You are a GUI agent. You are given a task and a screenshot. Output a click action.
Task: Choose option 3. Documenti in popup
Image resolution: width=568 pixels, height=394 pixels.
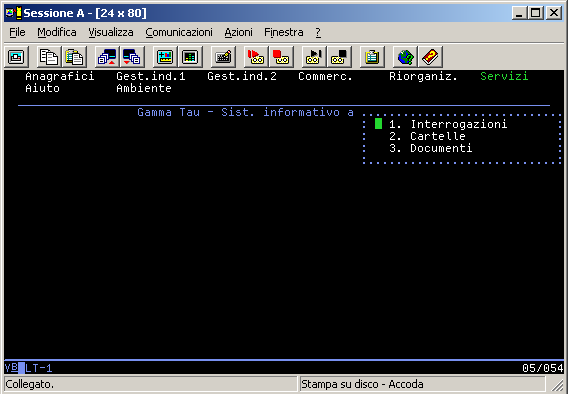pyautogui.click(x=431, y=148)
